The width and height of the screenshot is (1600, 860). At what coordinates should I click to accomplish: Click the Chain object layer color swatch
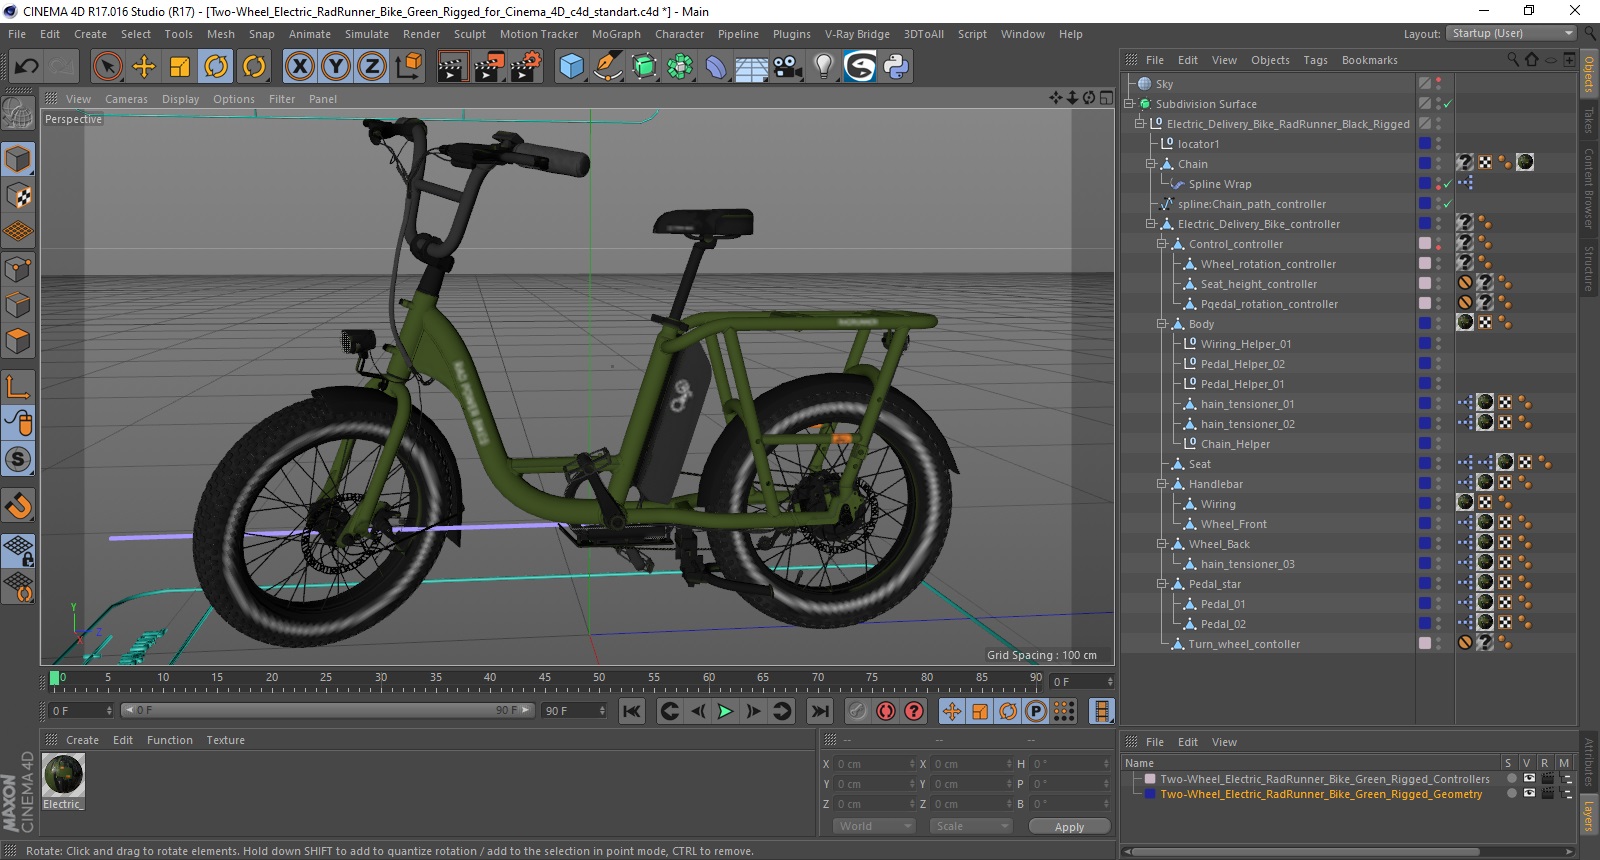pos(1425,164)
